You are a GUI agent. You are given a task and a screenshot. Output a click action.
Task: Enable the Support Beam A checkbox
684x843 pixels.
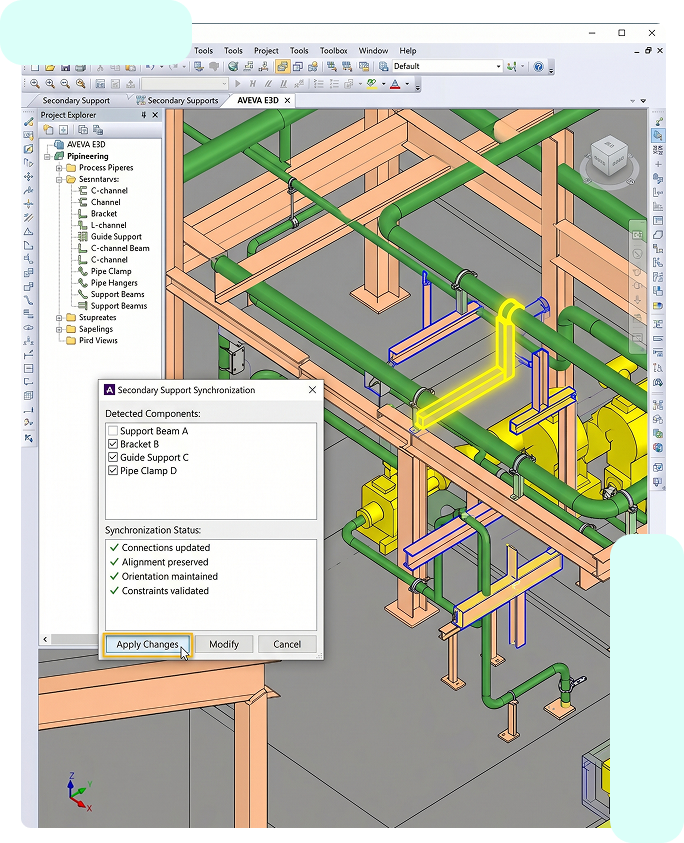[113, 431]
